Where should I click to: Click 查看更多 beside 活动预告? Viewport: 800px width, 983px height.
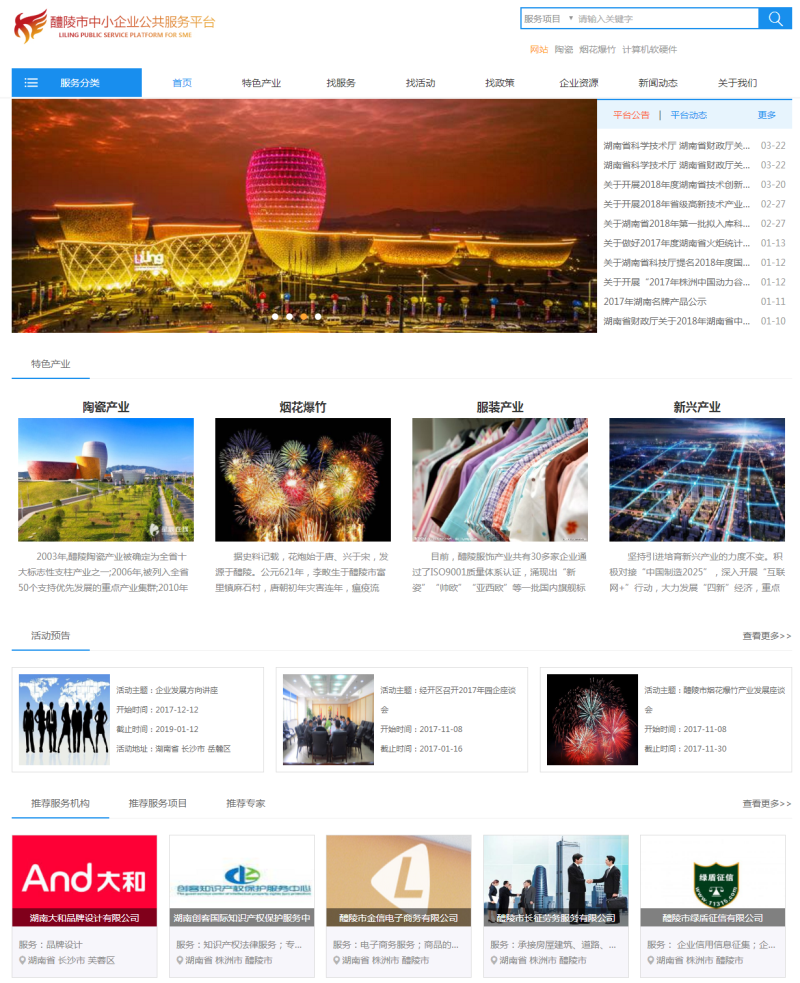[x=766, y=635]
